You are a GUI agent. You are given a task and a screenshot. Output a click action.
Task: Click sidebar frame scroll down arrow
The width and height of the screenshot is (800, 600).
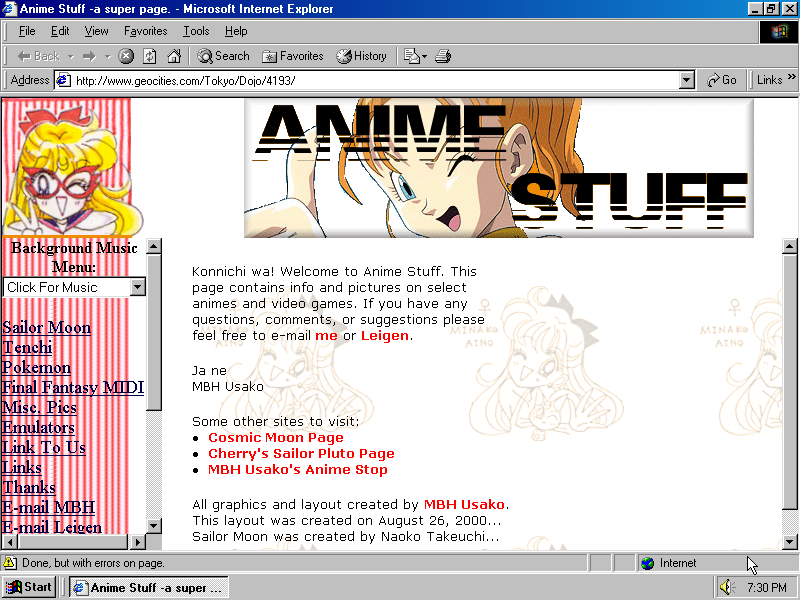(x=154, y=526)
